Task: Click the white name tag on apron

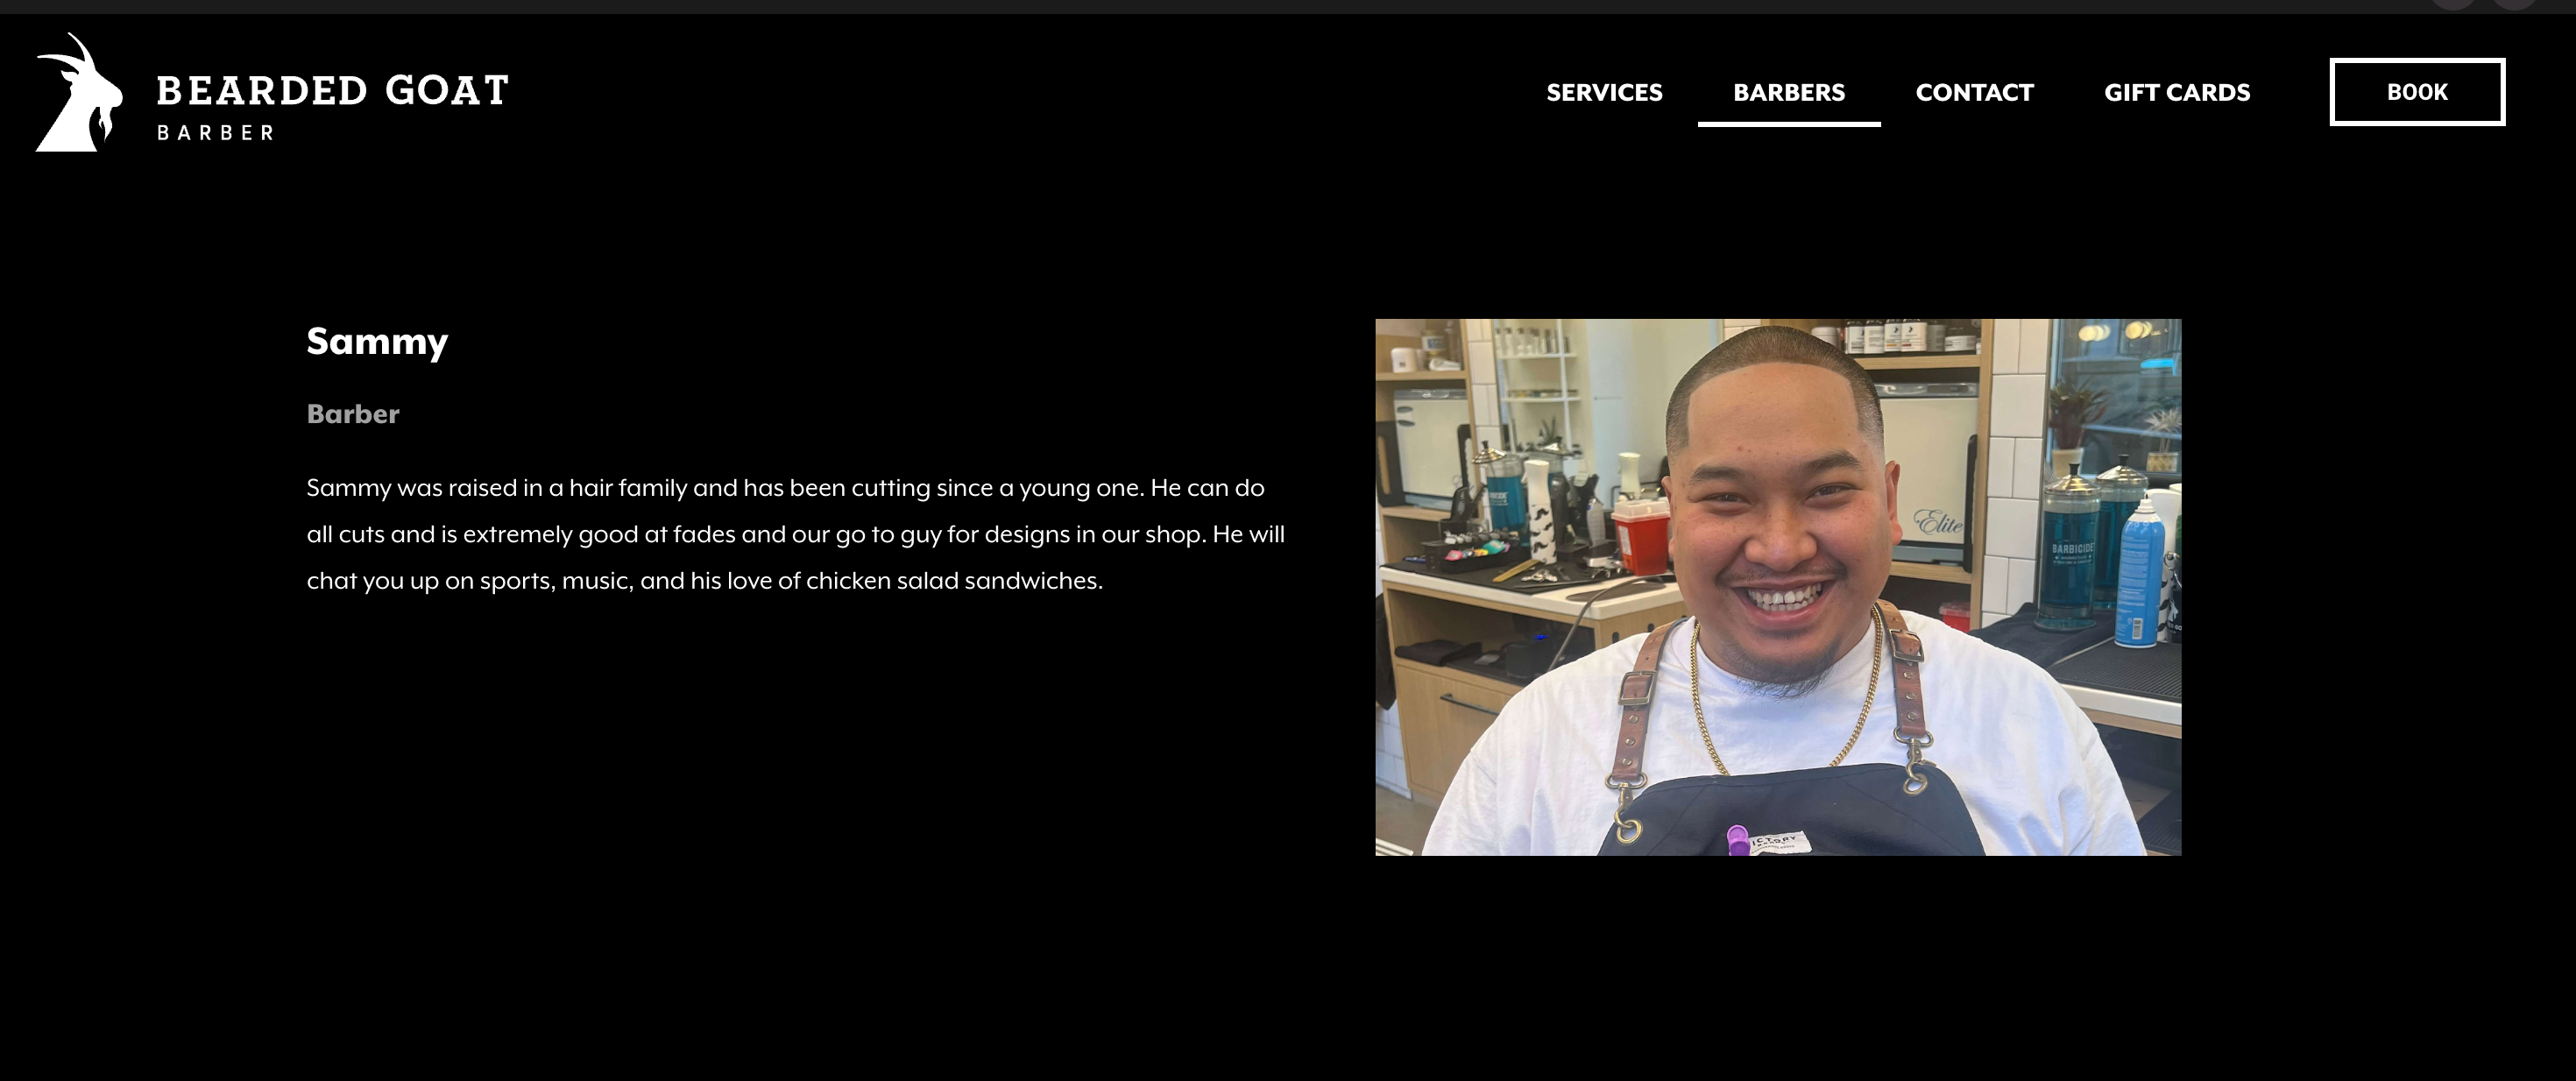Action: click(x=1778, y=841)
